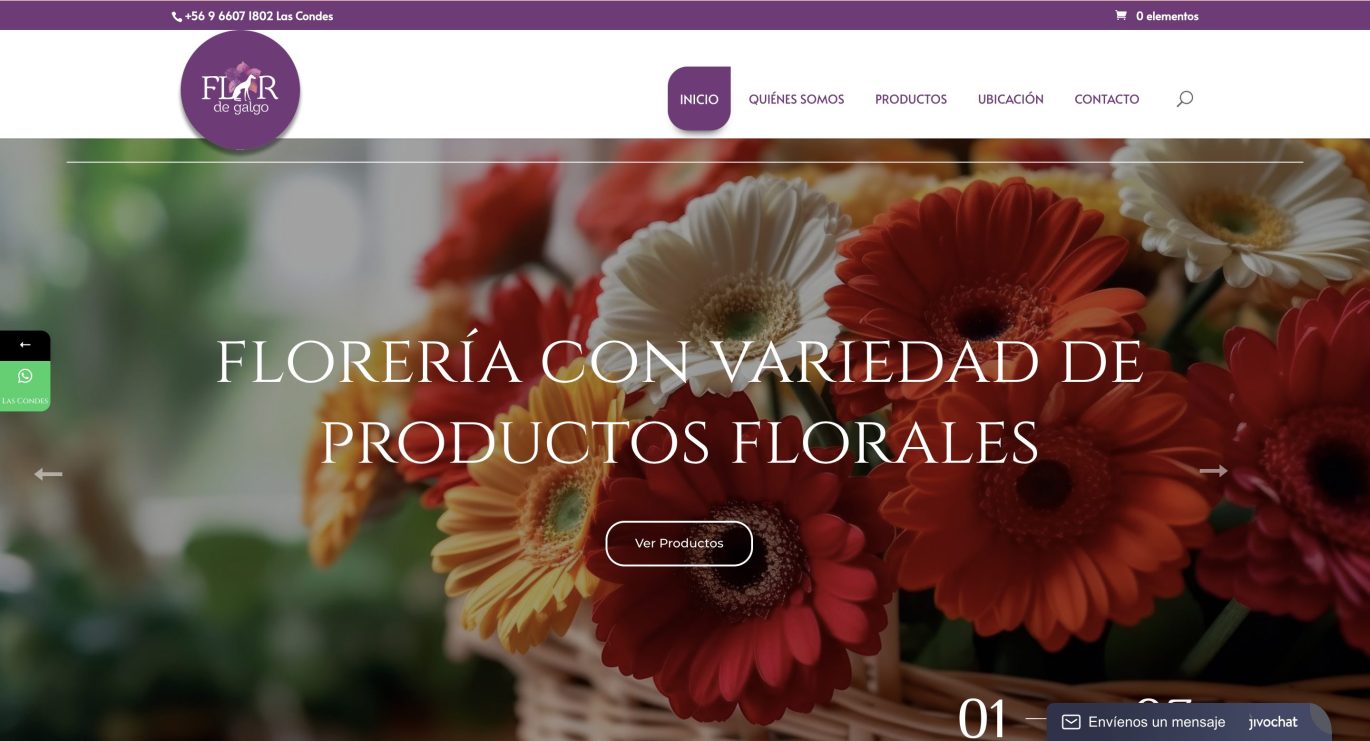Click the 01 slide counter indicator

click(x=982, y=718)
